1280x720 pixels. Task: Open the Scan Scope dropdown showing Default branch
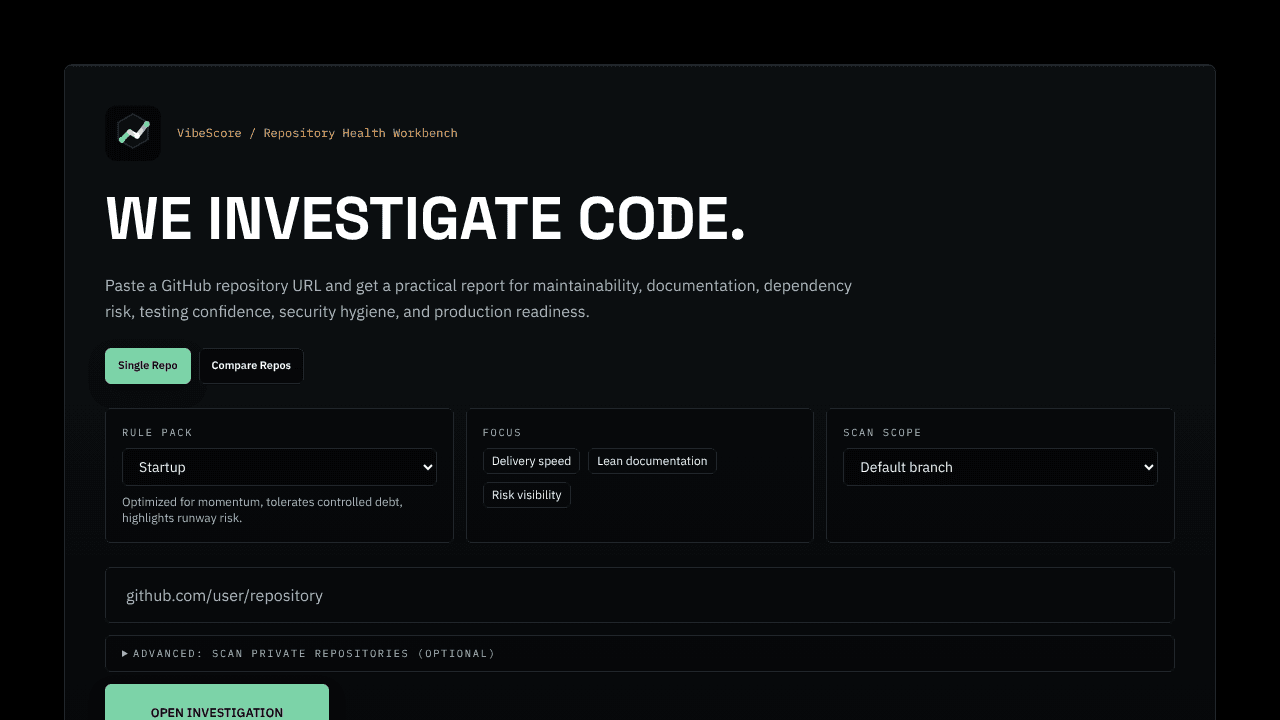tap(1000, 467)
